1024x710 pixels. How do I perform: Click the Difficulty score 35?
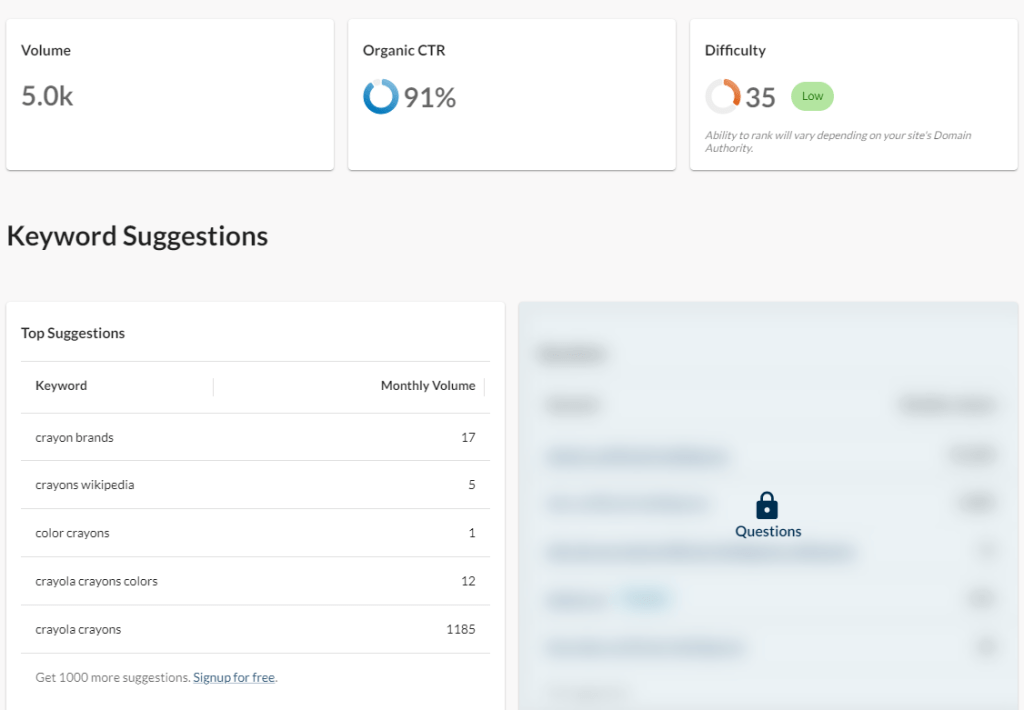[x=760, y=97]
